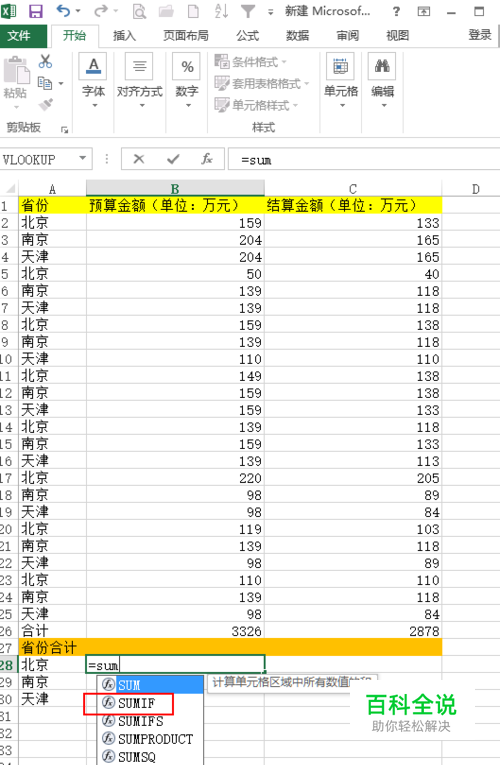Click cell with value 220

tap(175, 478)
